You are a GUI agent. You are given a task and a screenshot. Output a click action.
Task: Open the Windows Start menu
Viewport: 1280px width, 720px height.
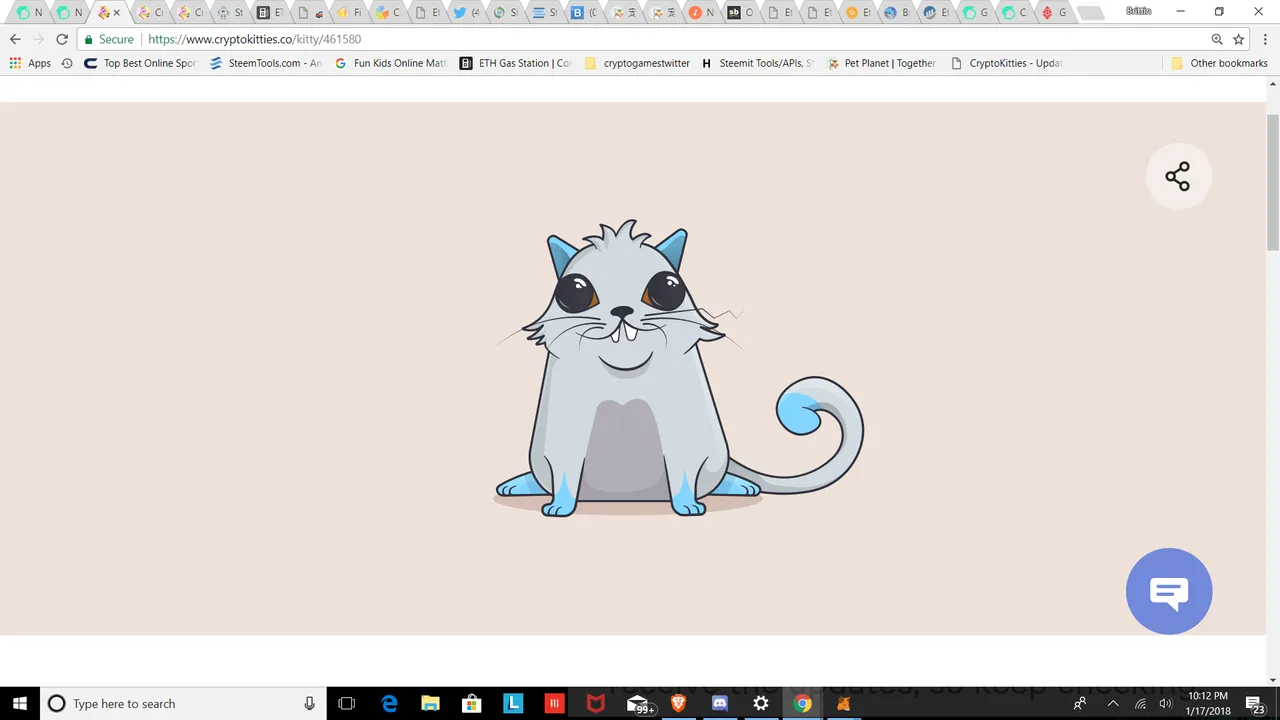[20, 703]
